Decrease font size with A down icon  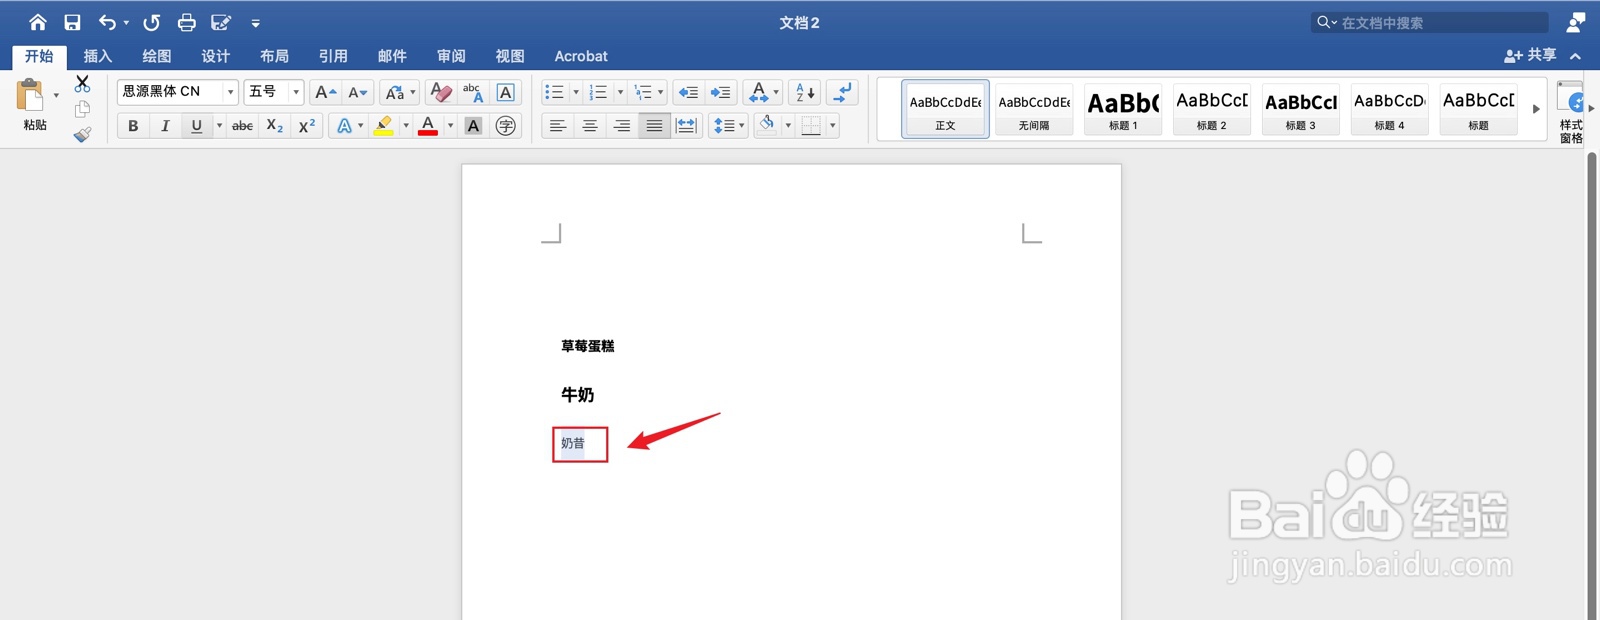(x=358, y=92)
